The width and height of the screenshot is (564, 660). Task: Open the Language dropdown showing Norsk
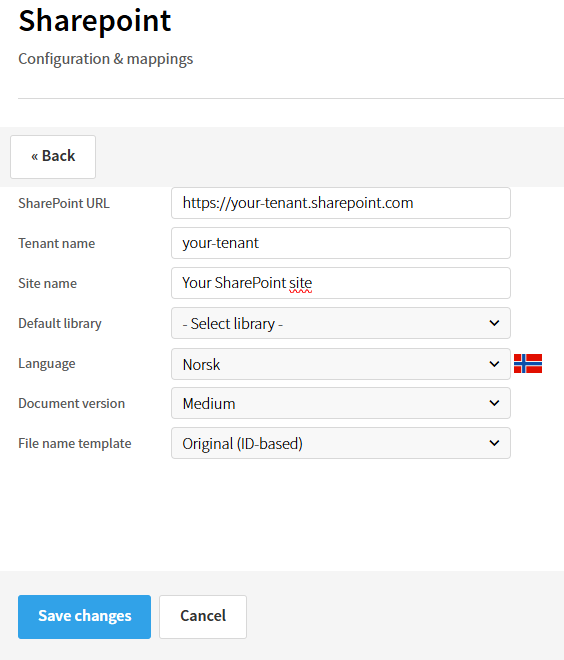coord(341,364)
